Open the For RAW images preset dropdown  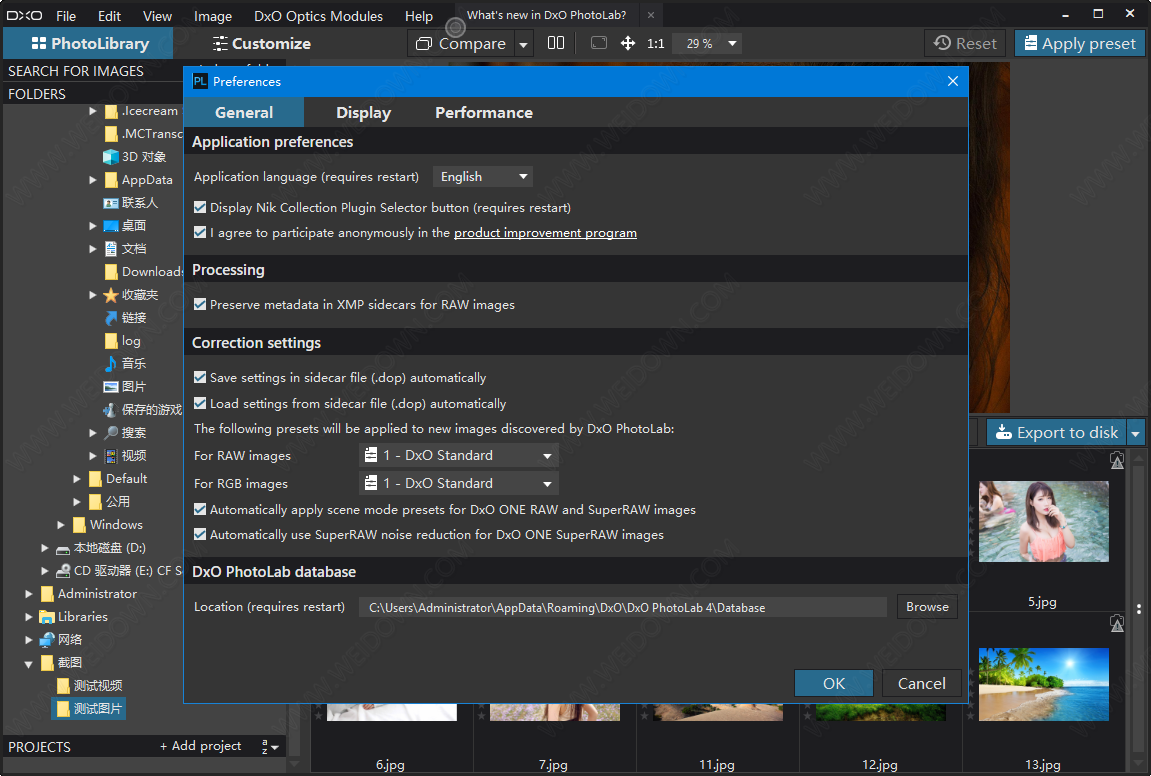pos(459,455)
